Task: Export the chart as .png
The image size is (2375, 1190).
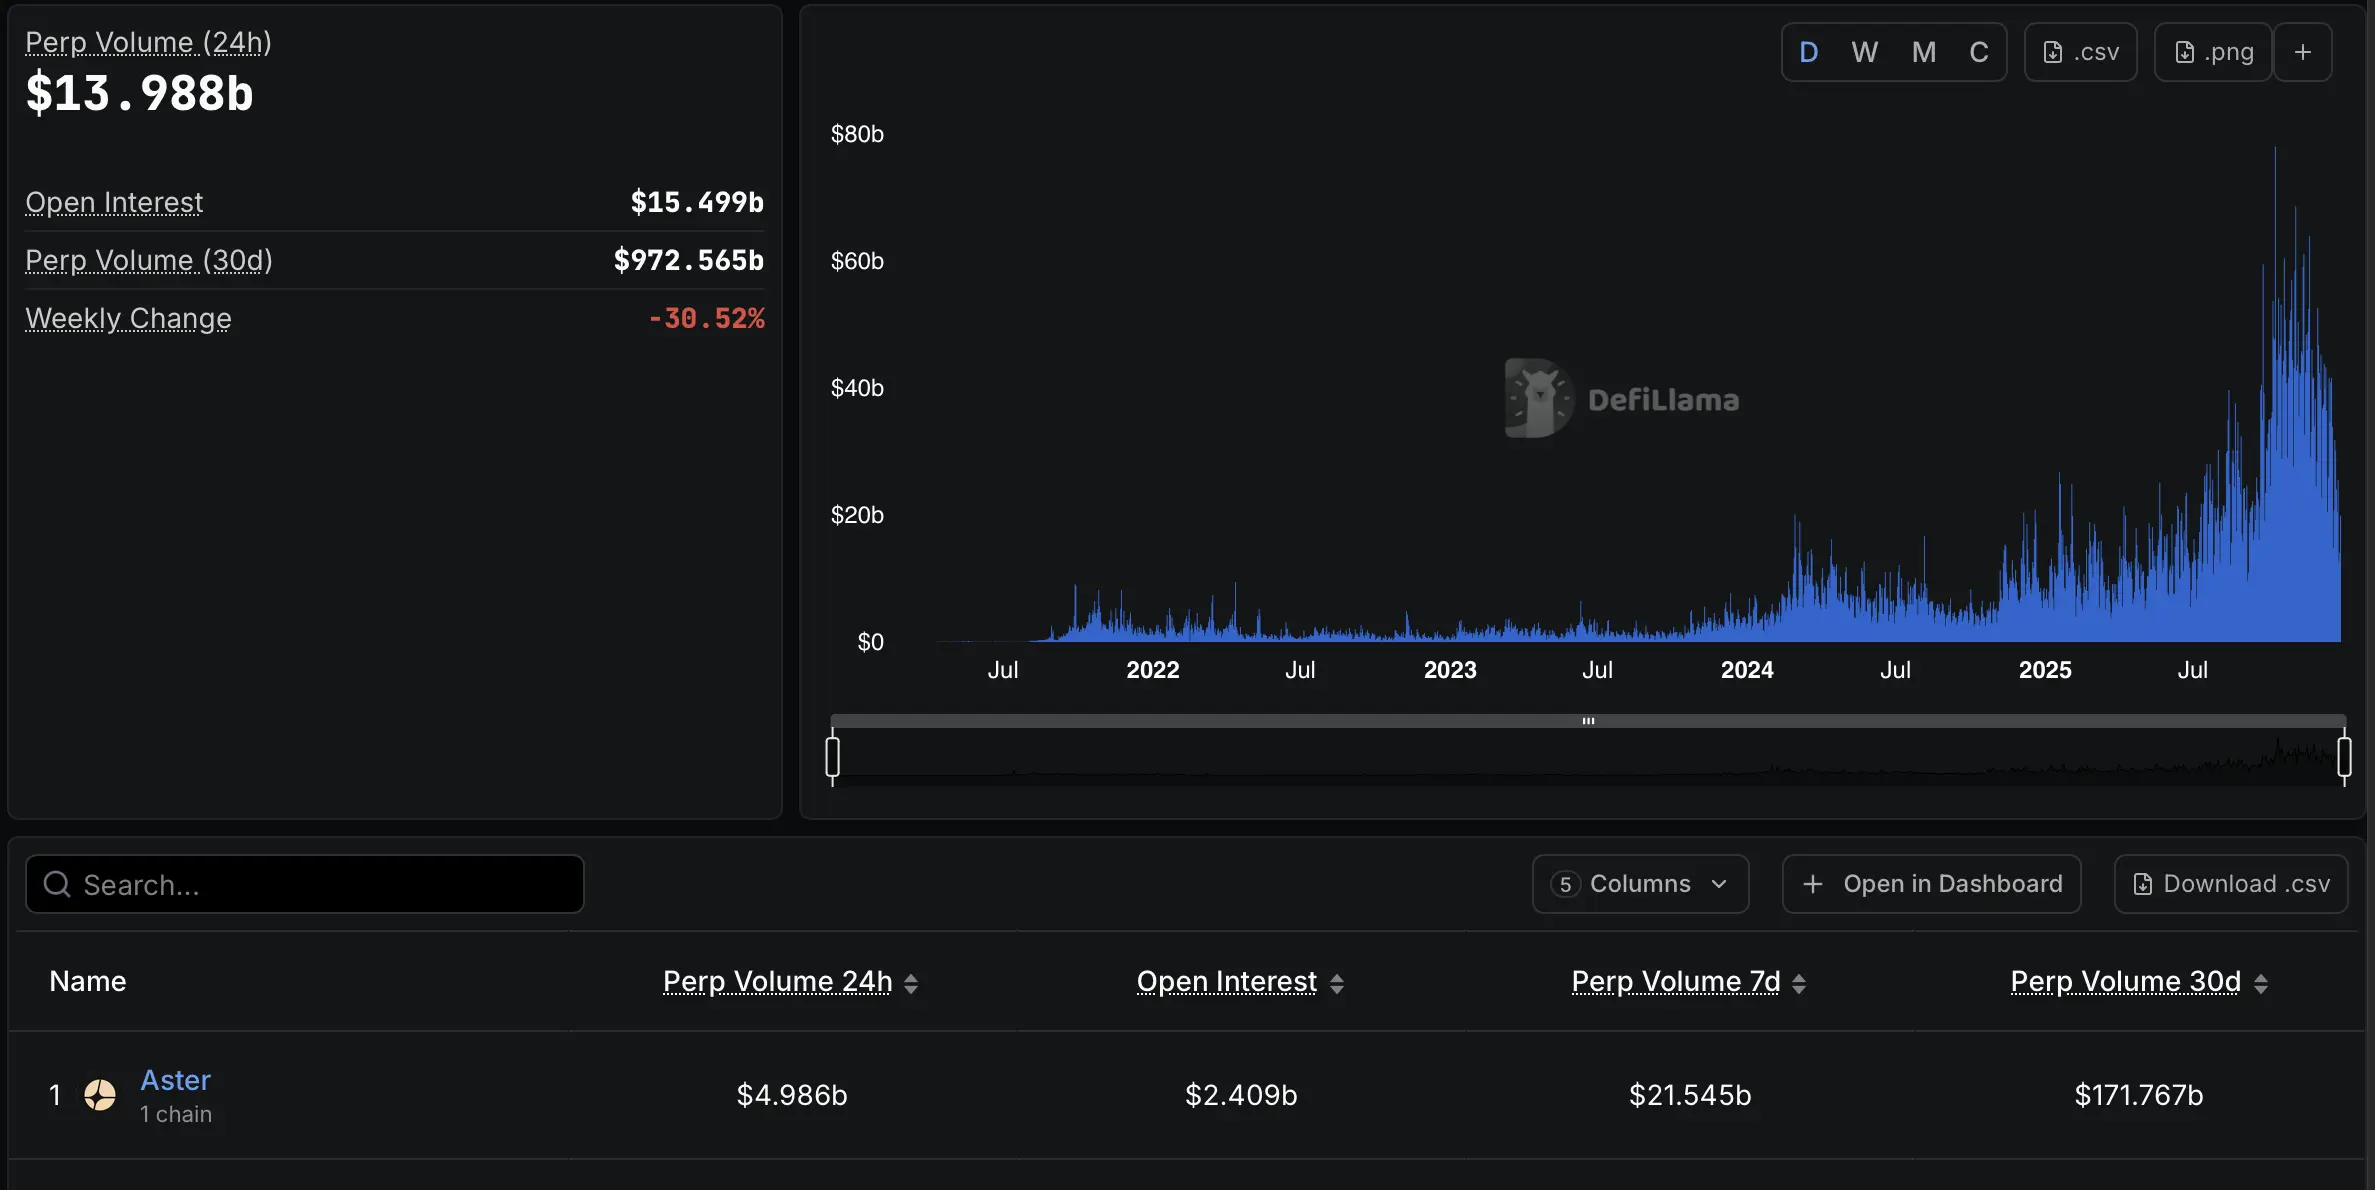Action: [2213, 52]
